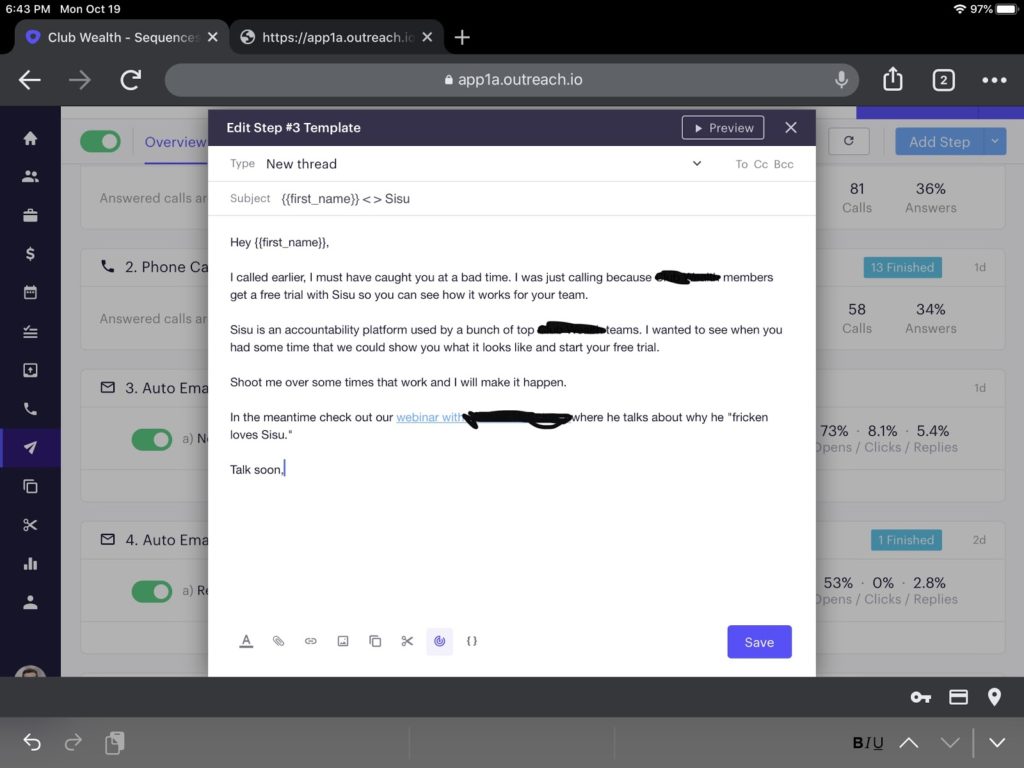Click the paste clipboard icon in keyboard bar
This screenshot has height=768, width=1024.
(114, 743)
